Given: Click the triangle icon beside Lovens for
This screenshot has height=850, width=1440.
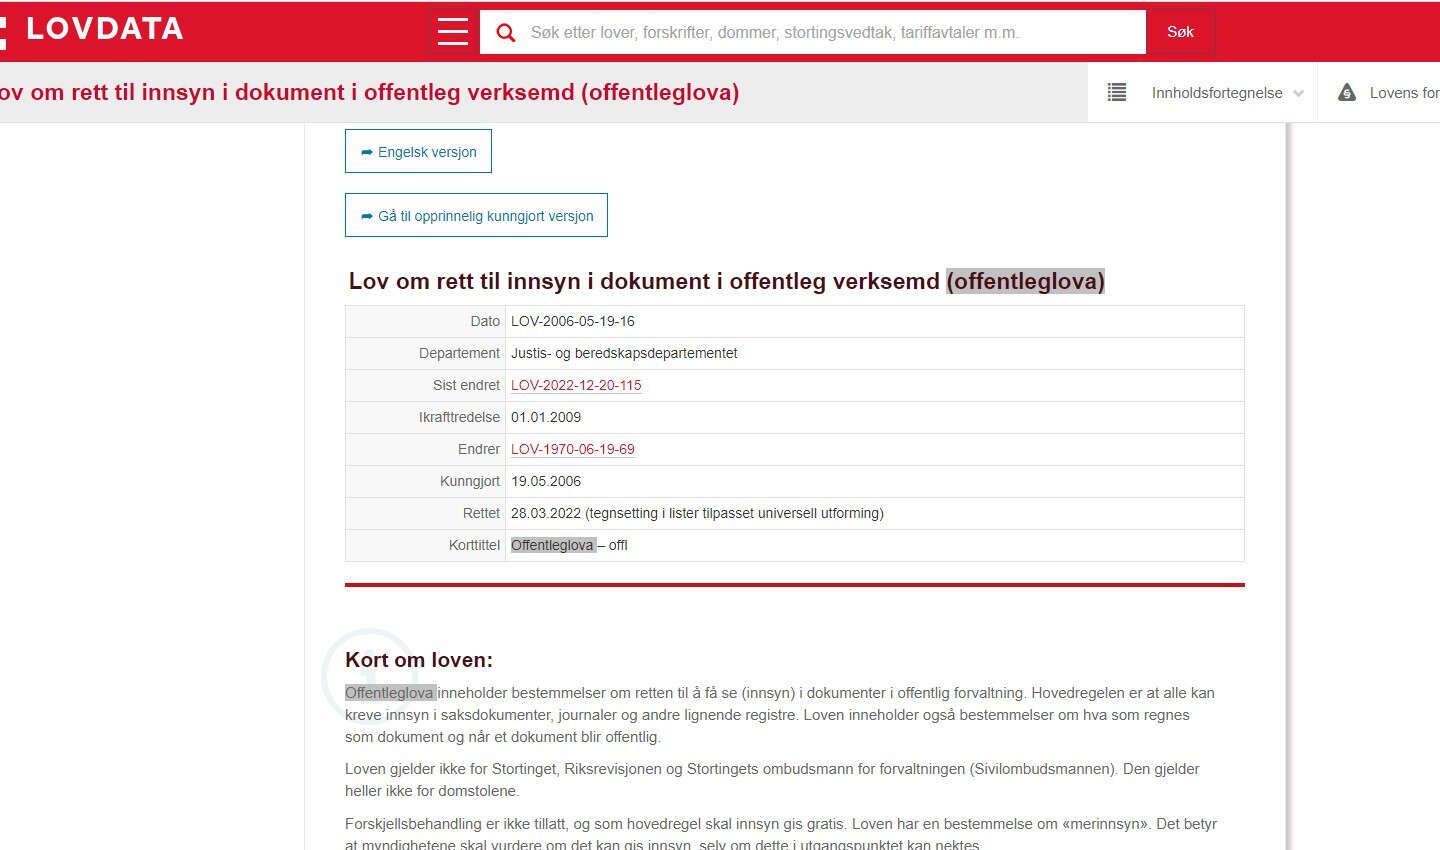Looking at the screenshot, I should pos(1347,93).
